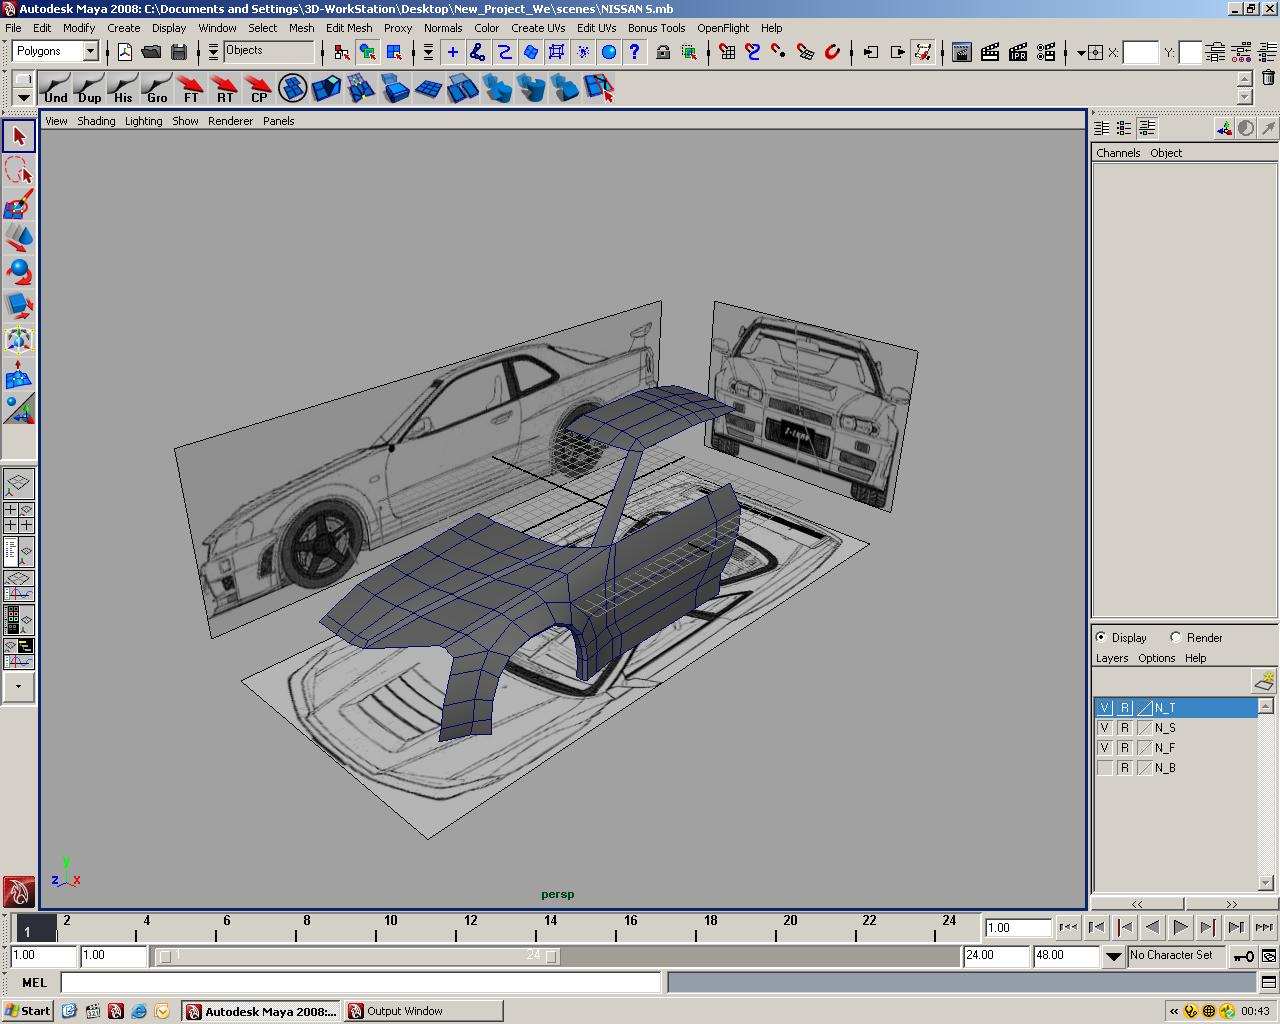Toggle visibility of layer N_B

(1105, 768)
